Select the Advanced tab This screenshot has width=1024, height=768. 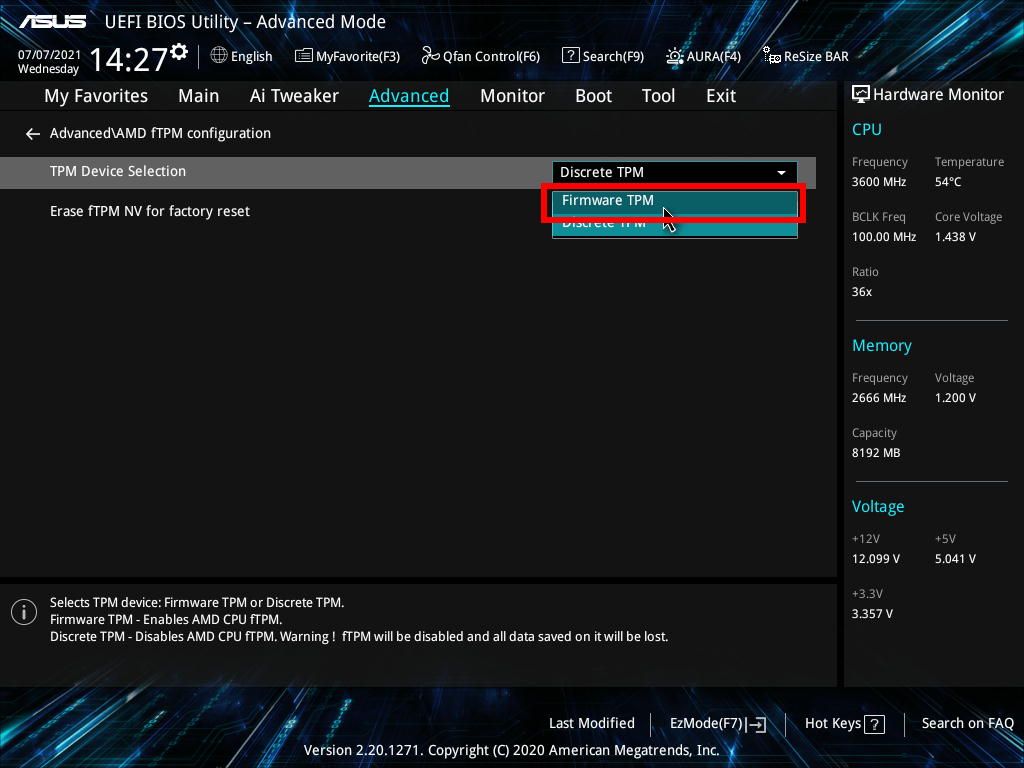click(409, 96)
